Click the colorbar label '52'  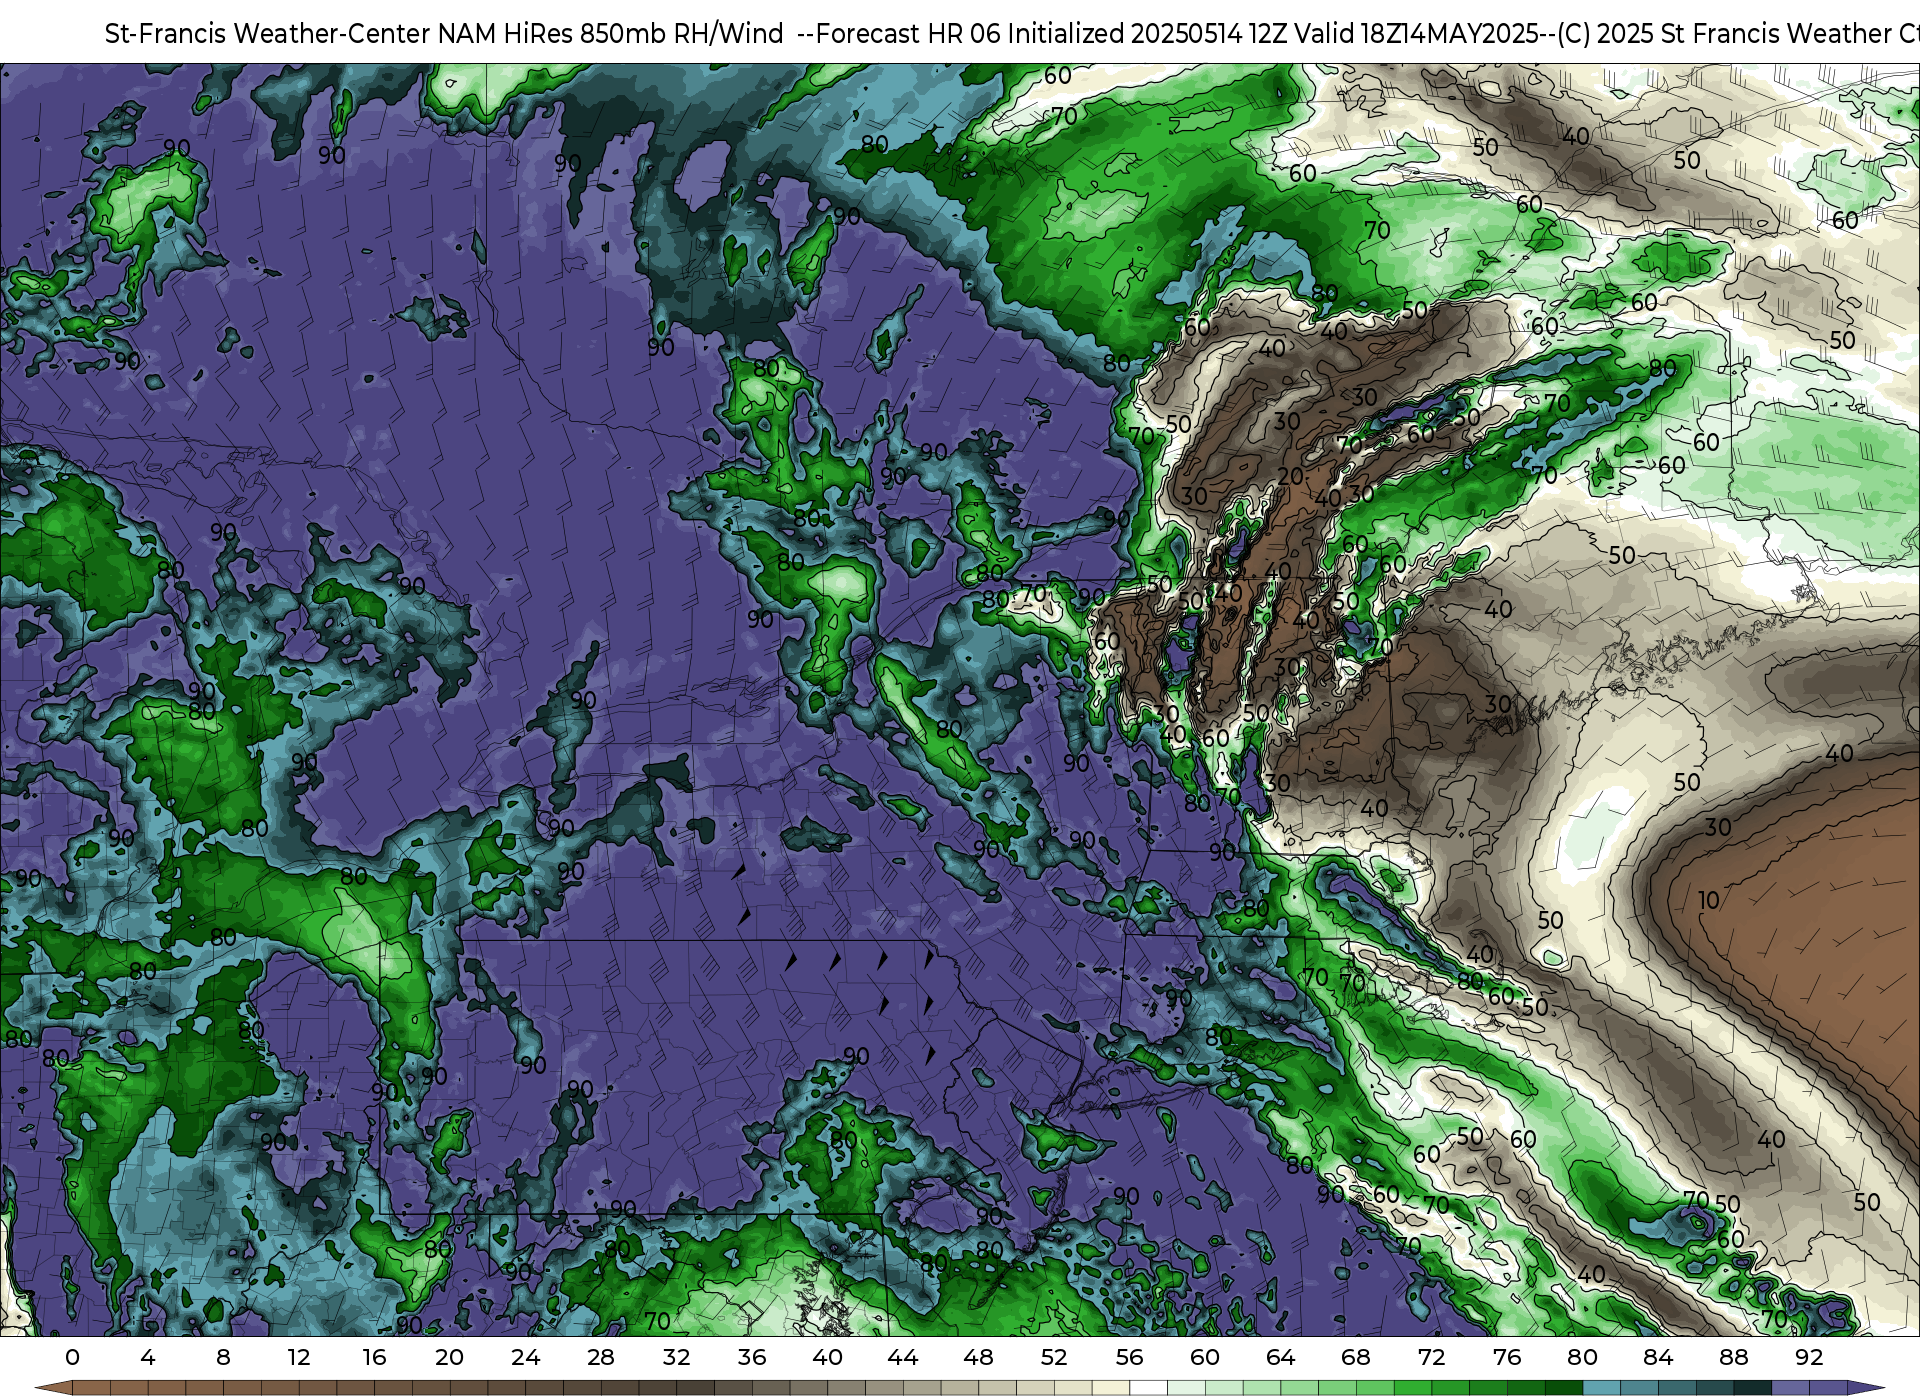click(1054, 1357)
